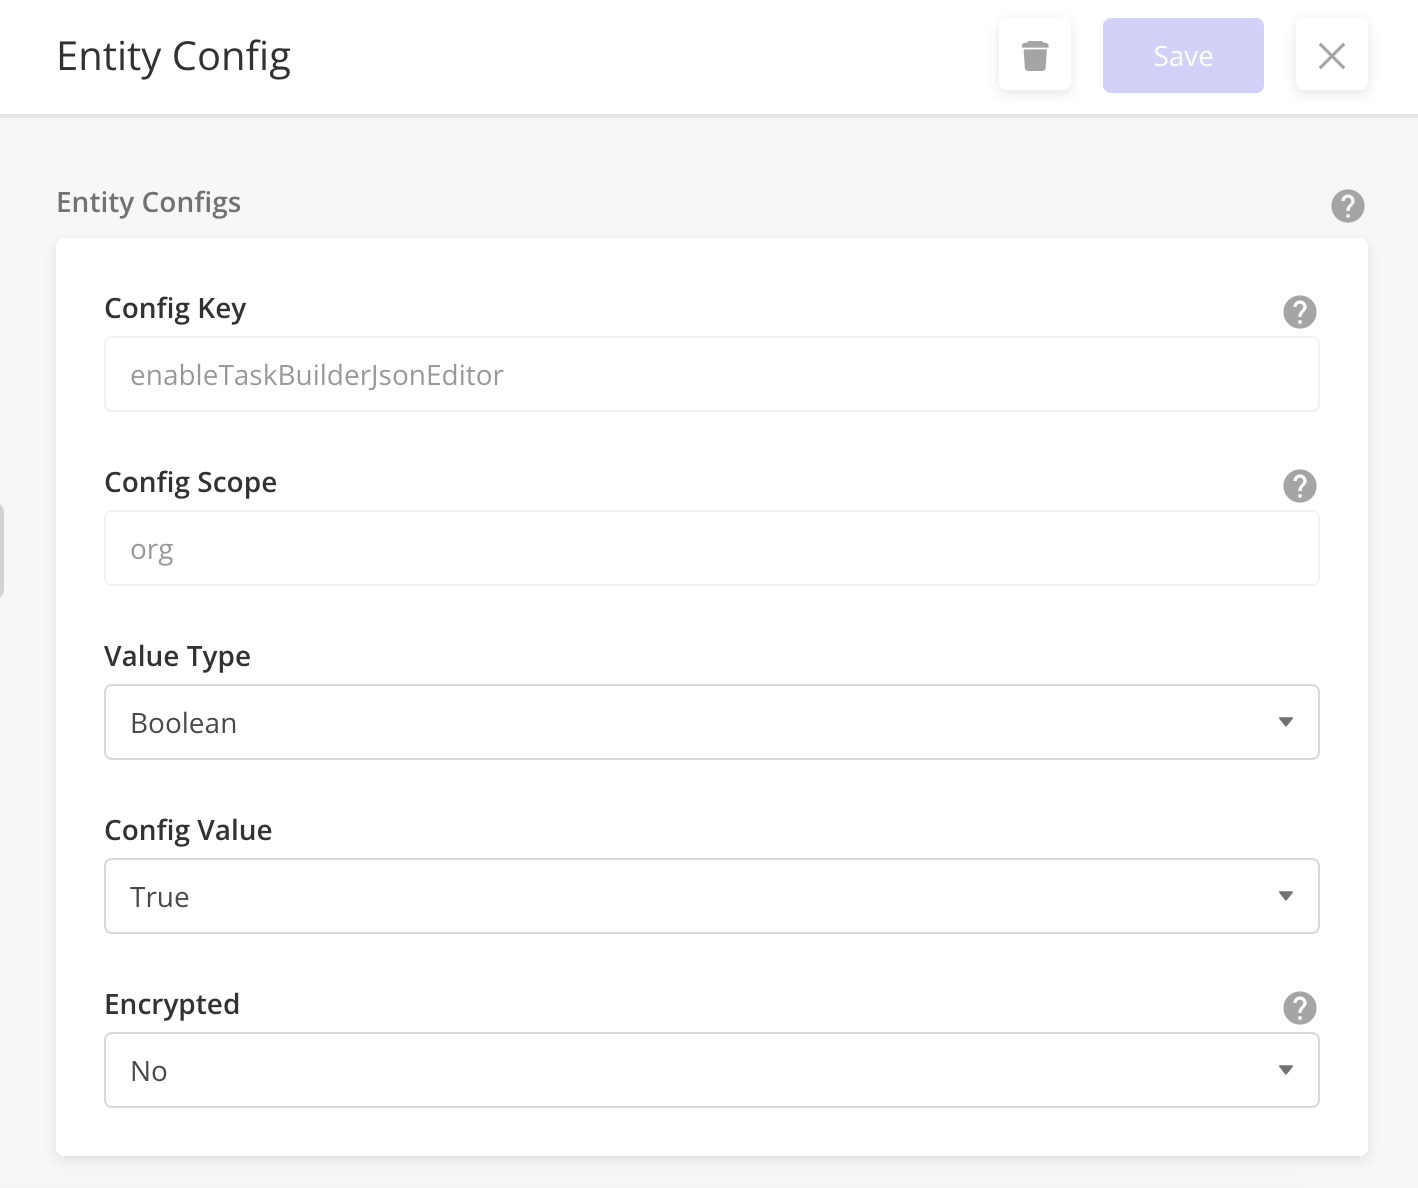The width and height of the screenshot is (1418, 1188).
Task: Click the Encrypted field label
Action: click(172, 1005)
